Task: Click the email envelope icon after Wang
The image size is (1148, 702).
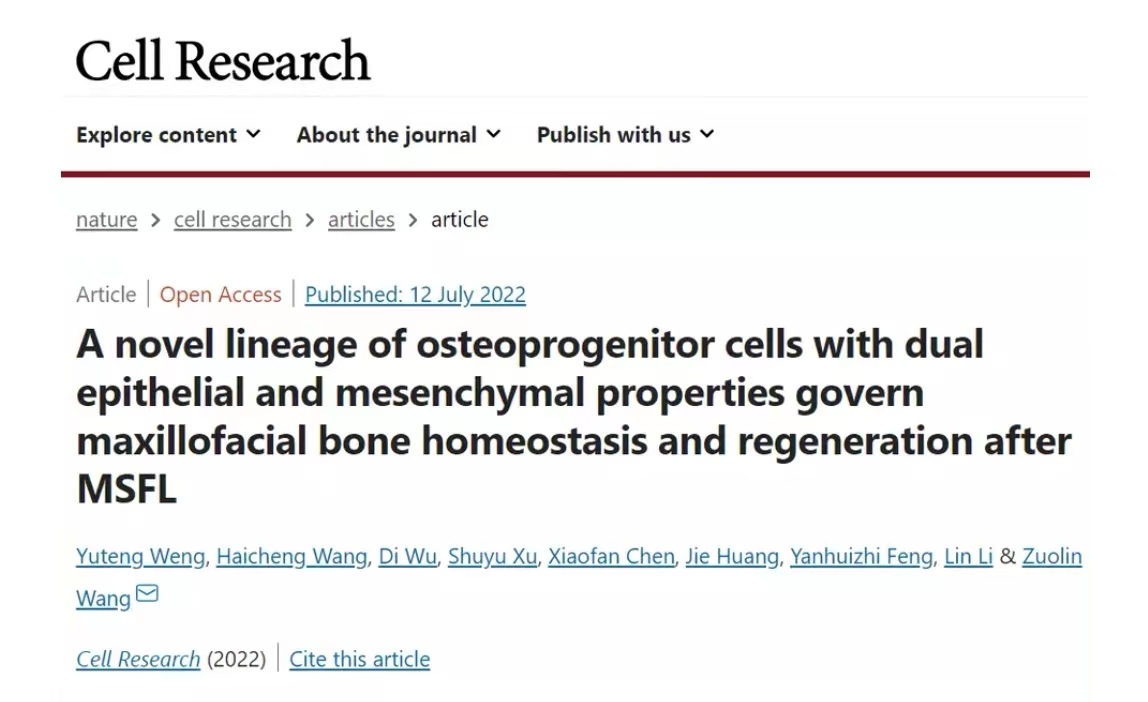Action: point(147,595)
